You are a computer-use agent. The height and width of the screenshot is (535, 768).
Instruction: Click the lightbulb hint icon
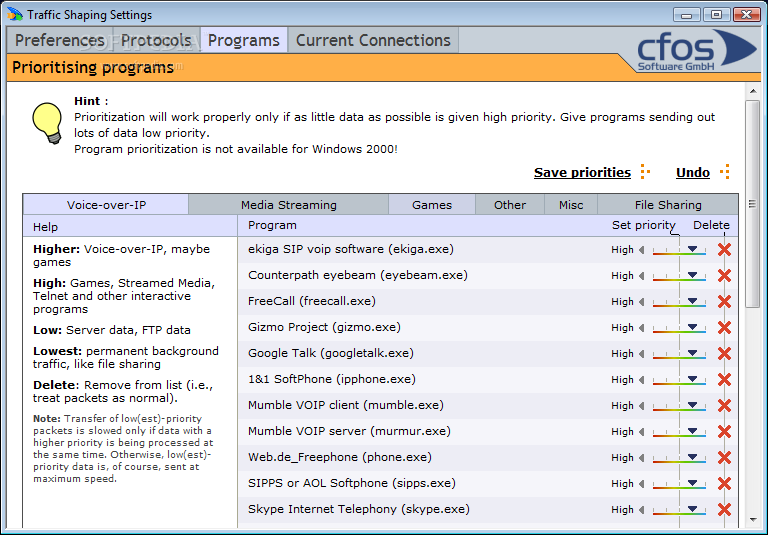pyautogui.click(x=47, y=122)
